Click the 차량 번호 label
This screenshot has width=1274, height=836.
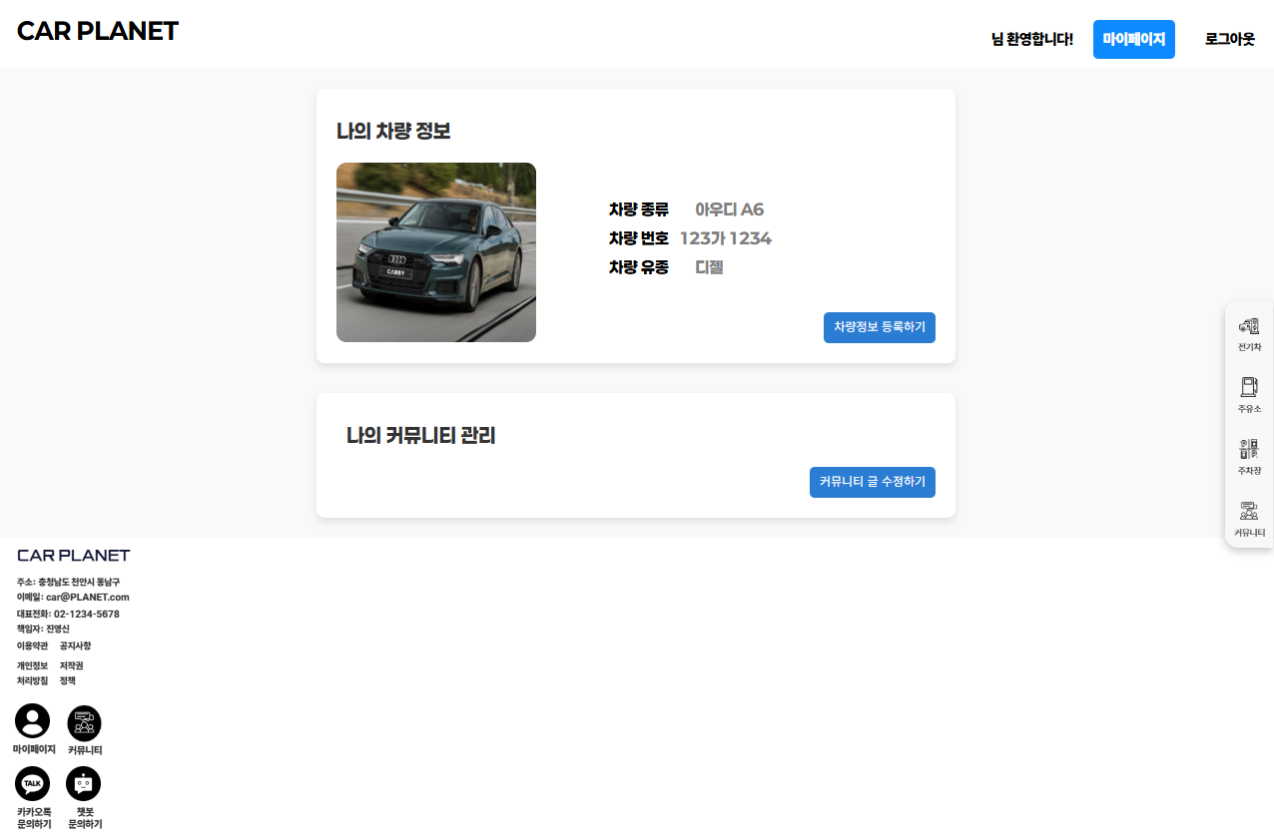638,238
